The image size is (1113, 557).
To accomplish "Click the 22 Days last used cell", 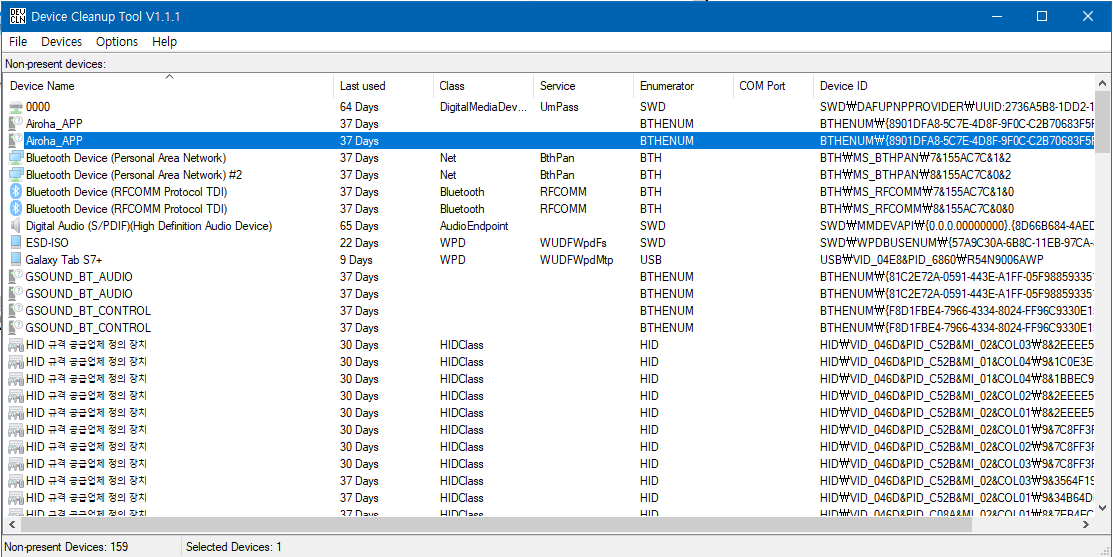I will pyautogui.click(x=358, y=243).
